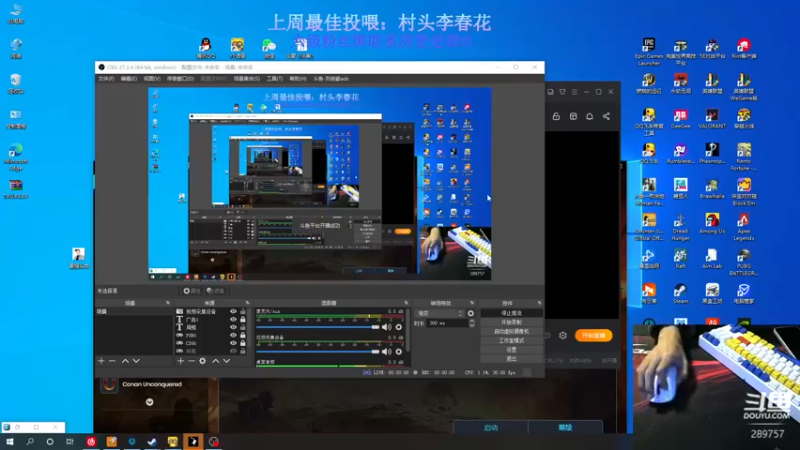
Task: Open the notification bell in Douyu window
Action: pyautogui.click(x=589, y=116)
